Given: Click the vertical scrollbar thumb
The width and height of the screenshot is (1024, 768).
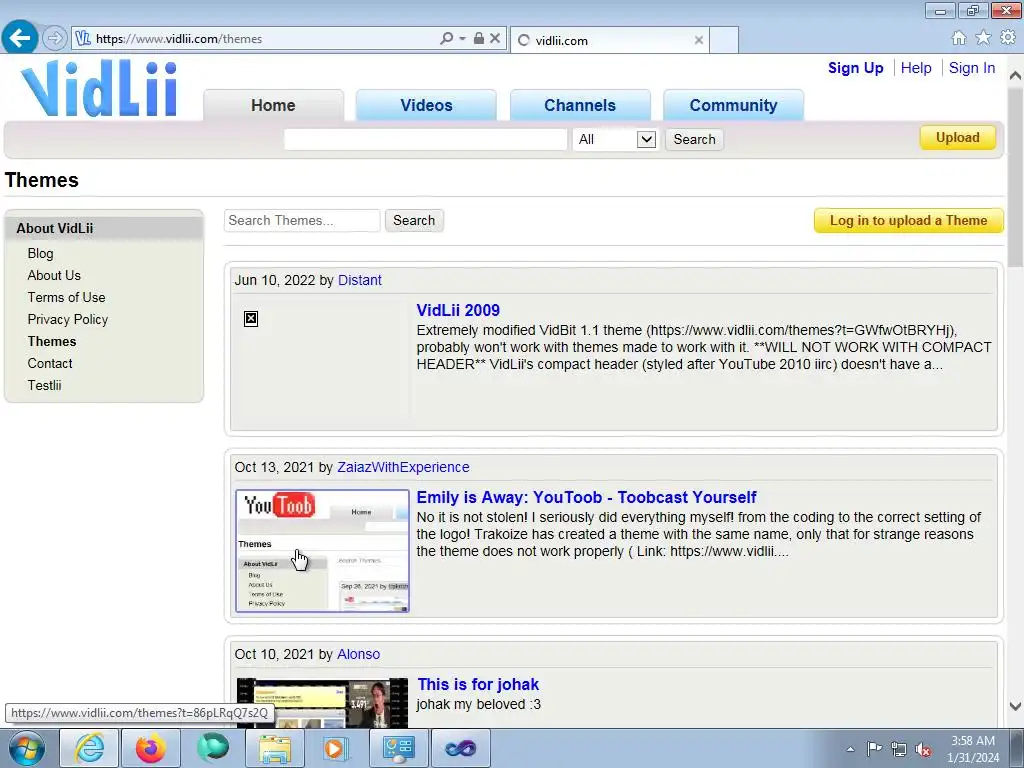Looking at the screenshot, I should pos(1015,178).
